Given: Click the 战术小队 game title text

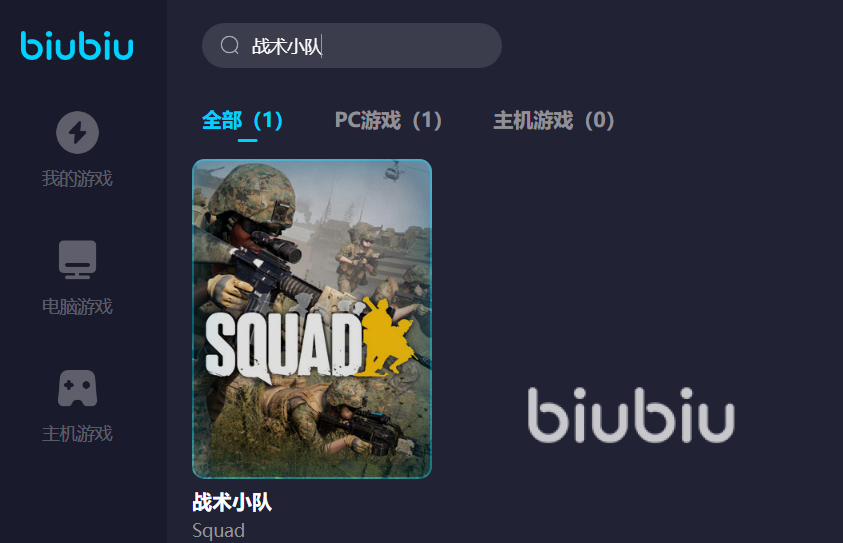Looking at the screenshot, I should coord(232,502).
